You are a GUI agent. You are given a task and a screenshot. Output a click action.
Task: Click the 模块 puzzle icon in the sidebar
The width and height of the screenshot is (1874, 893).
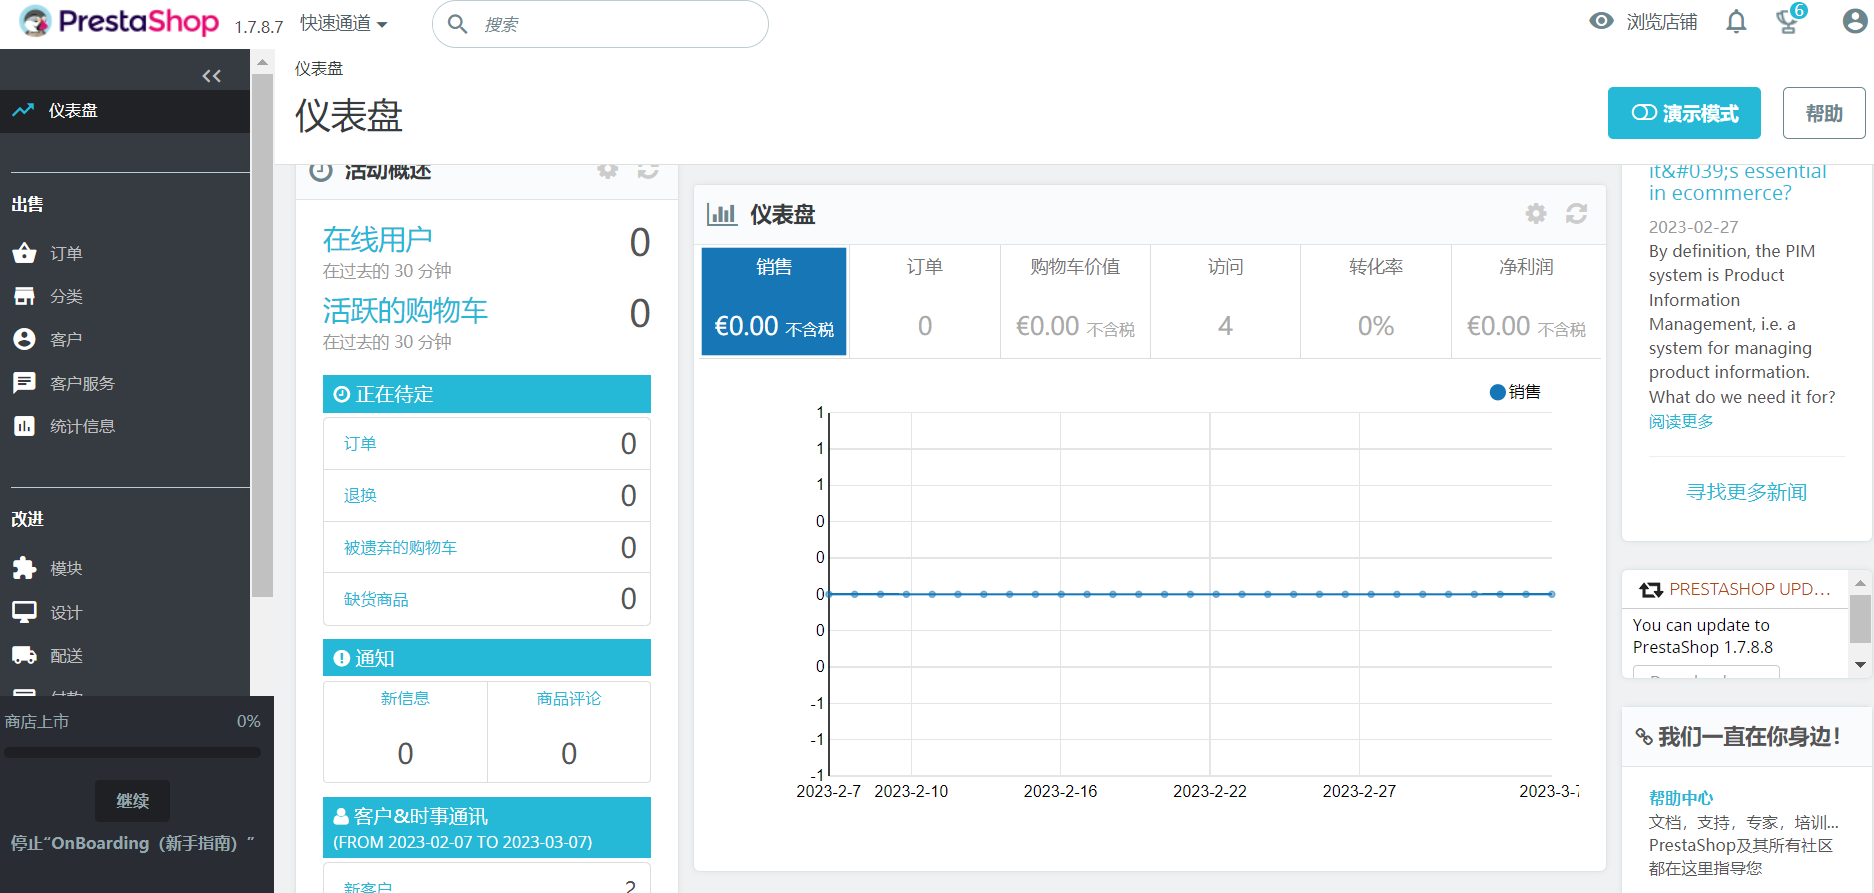[25, 568]
